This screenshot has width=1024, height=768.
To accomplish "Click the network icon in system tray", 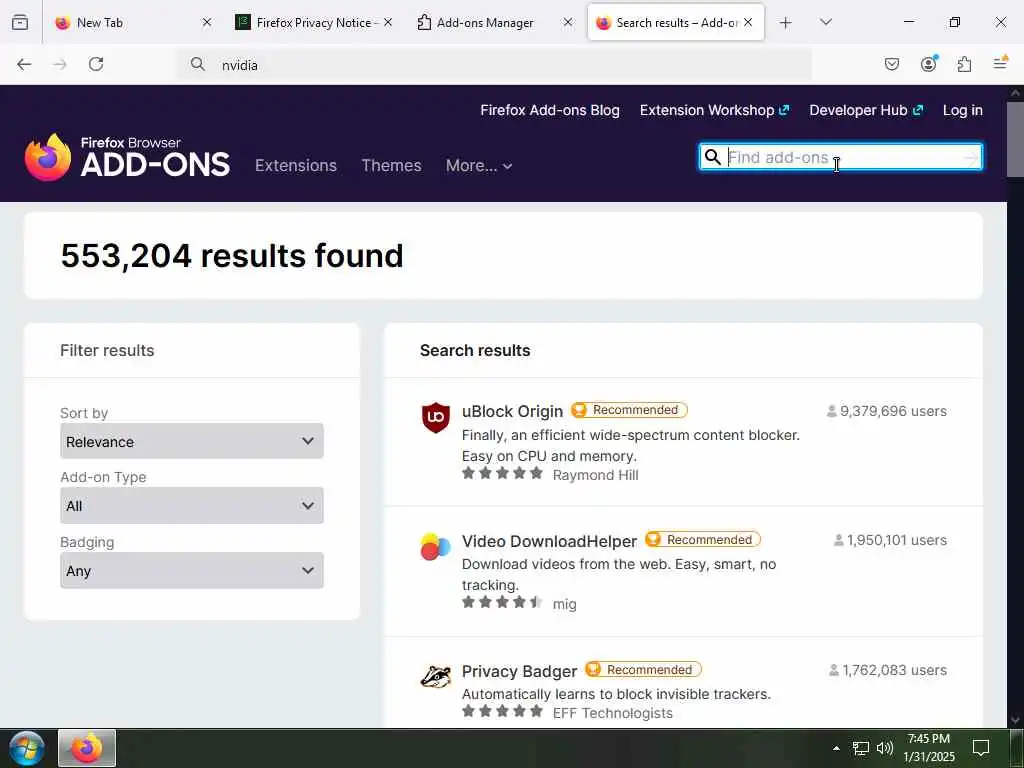I will tap(861, 748).
